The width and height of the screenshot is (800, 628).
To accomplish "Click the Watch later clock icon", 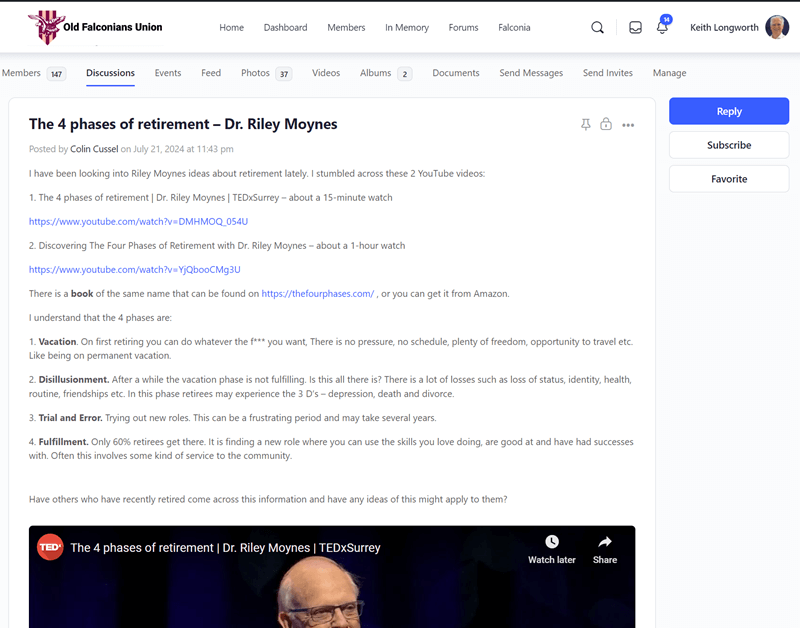I will [x=552, y=542].
